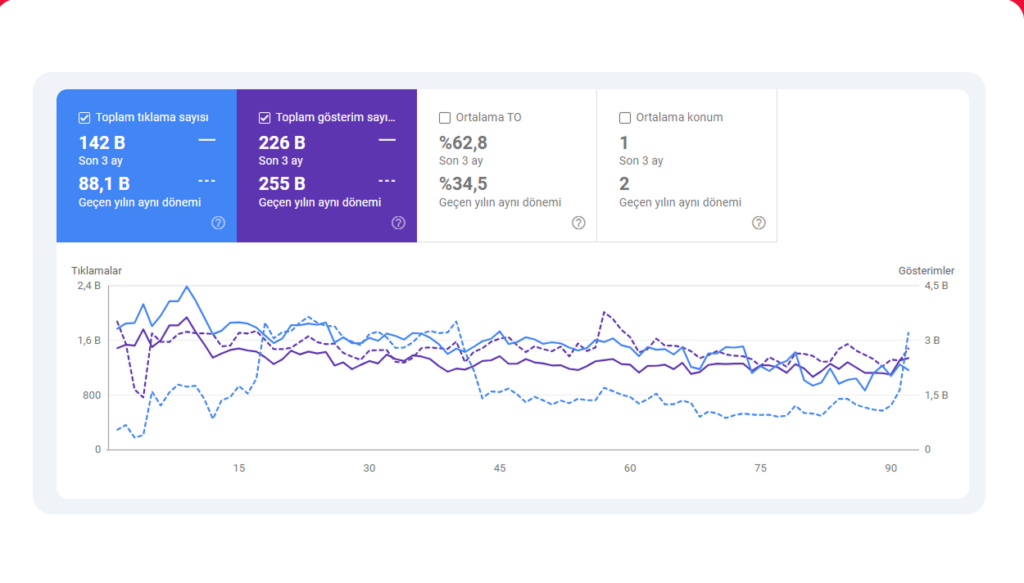Click the solid line legend on impressions card
The image size is (1024, 583).
point(387,140)
